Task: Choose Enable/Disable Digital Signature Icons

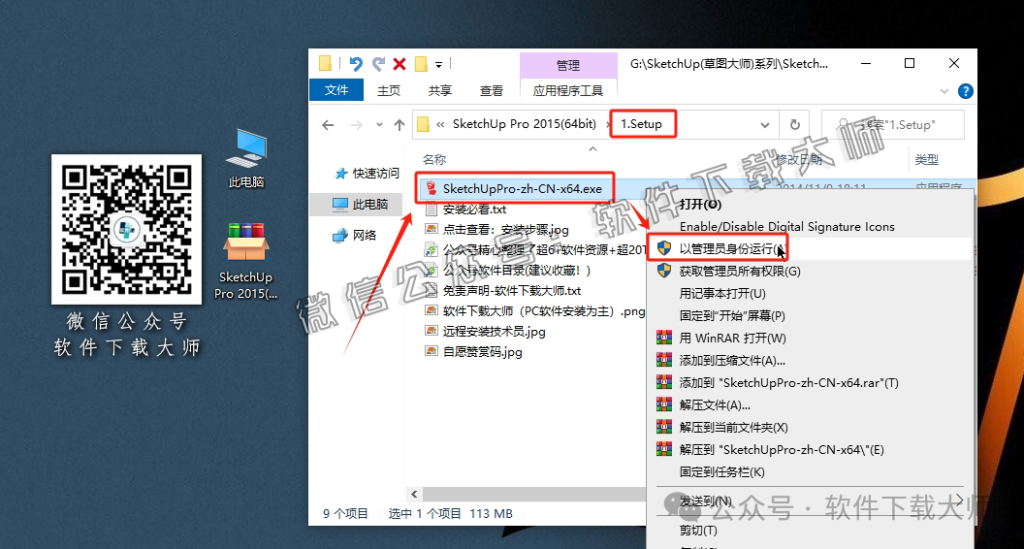Action: pos(787,227)
